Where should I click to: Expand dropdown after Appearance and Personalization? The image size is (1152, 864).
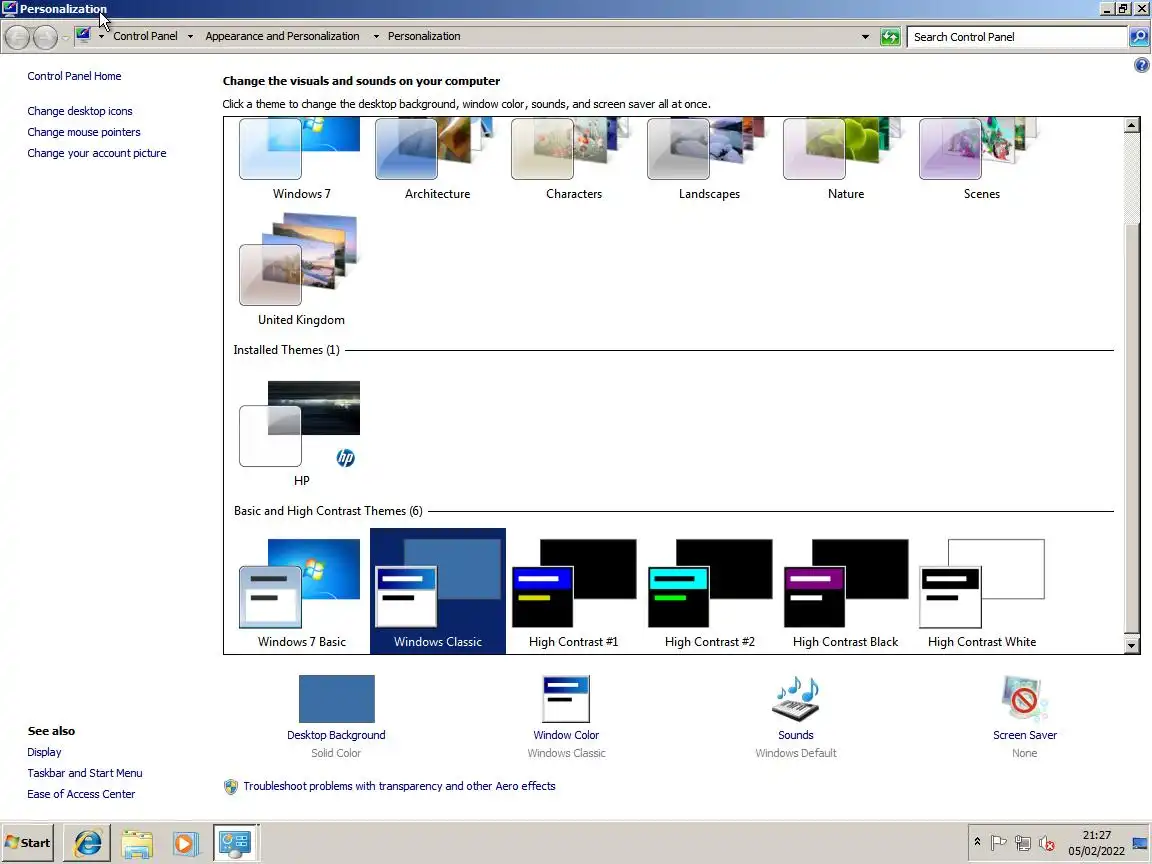(376, 36)
